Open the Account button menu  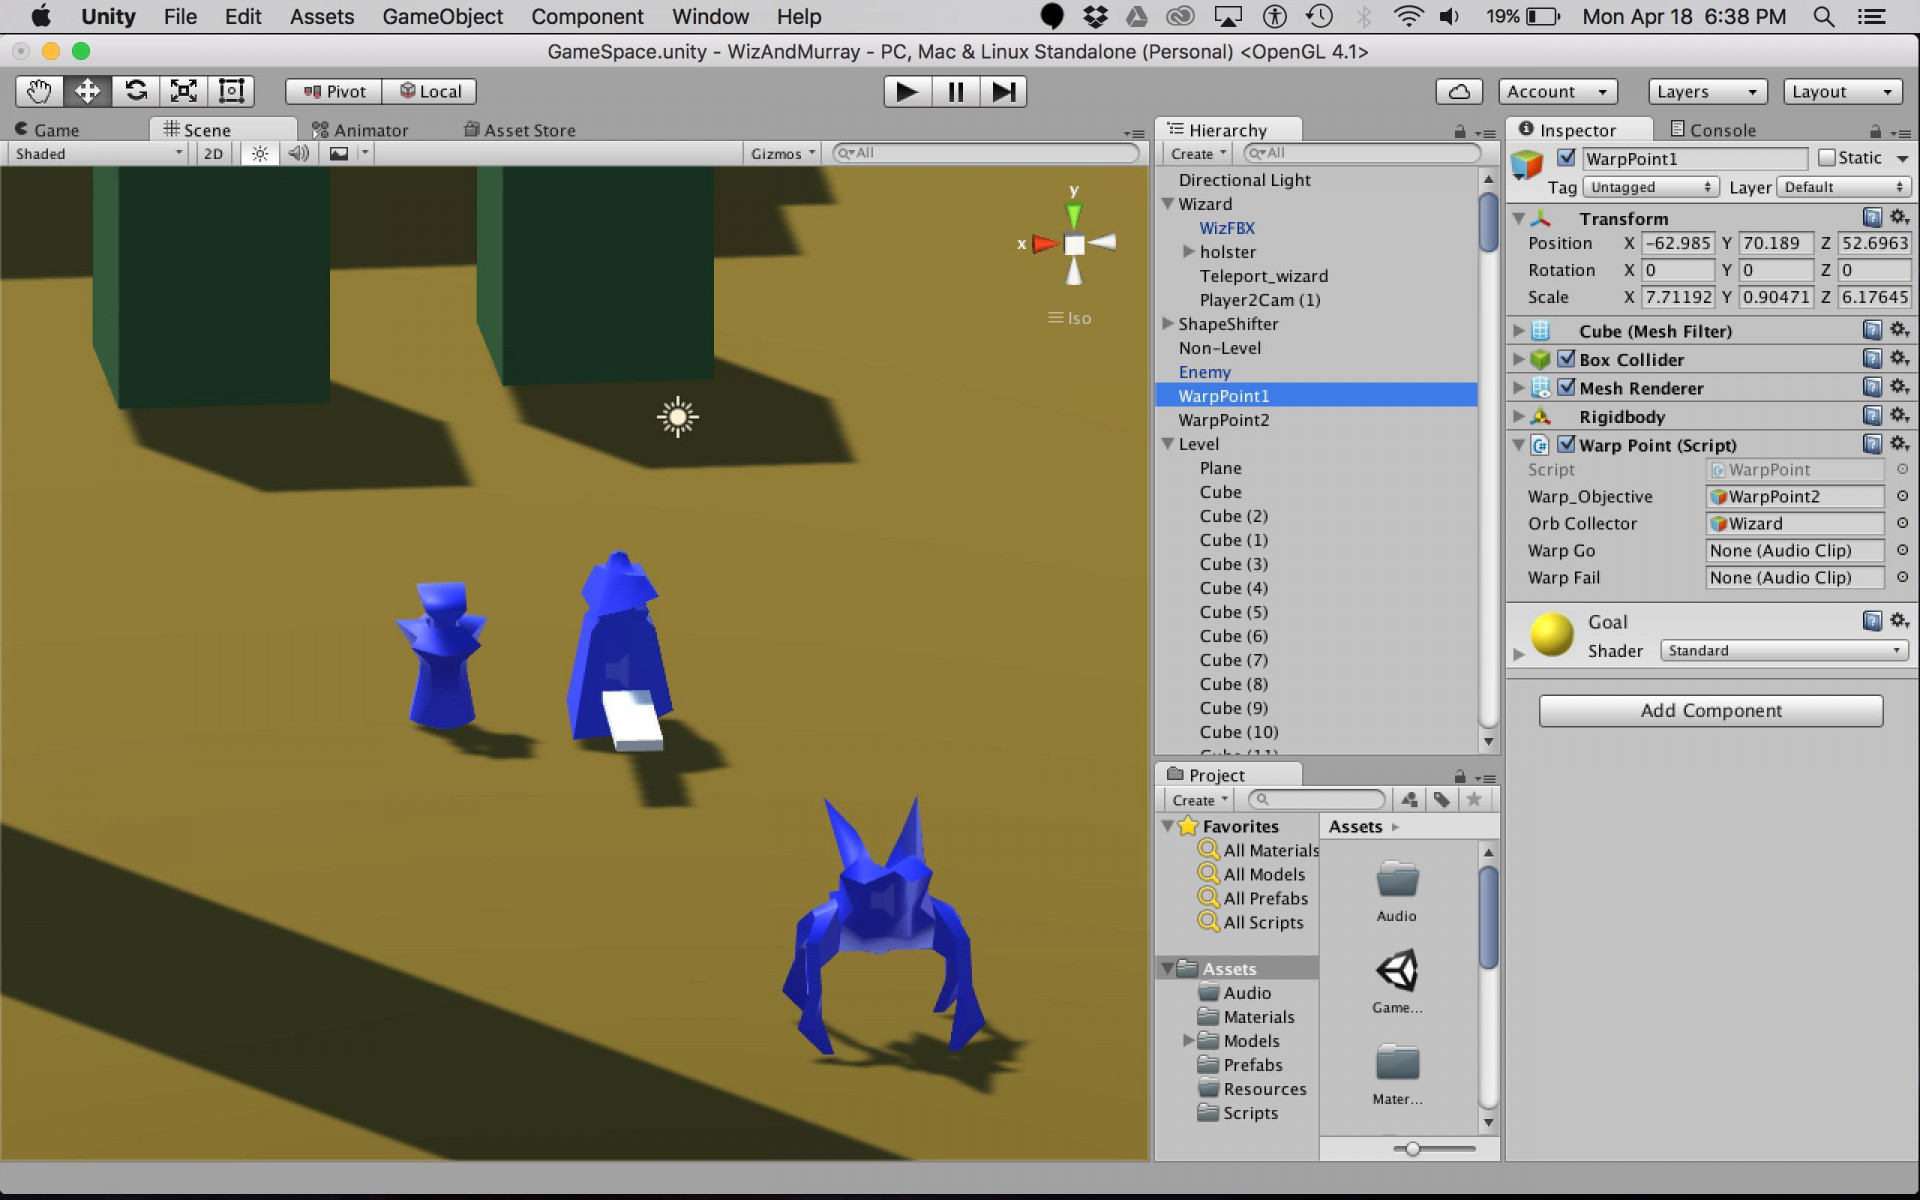[x=1558, y=91]
